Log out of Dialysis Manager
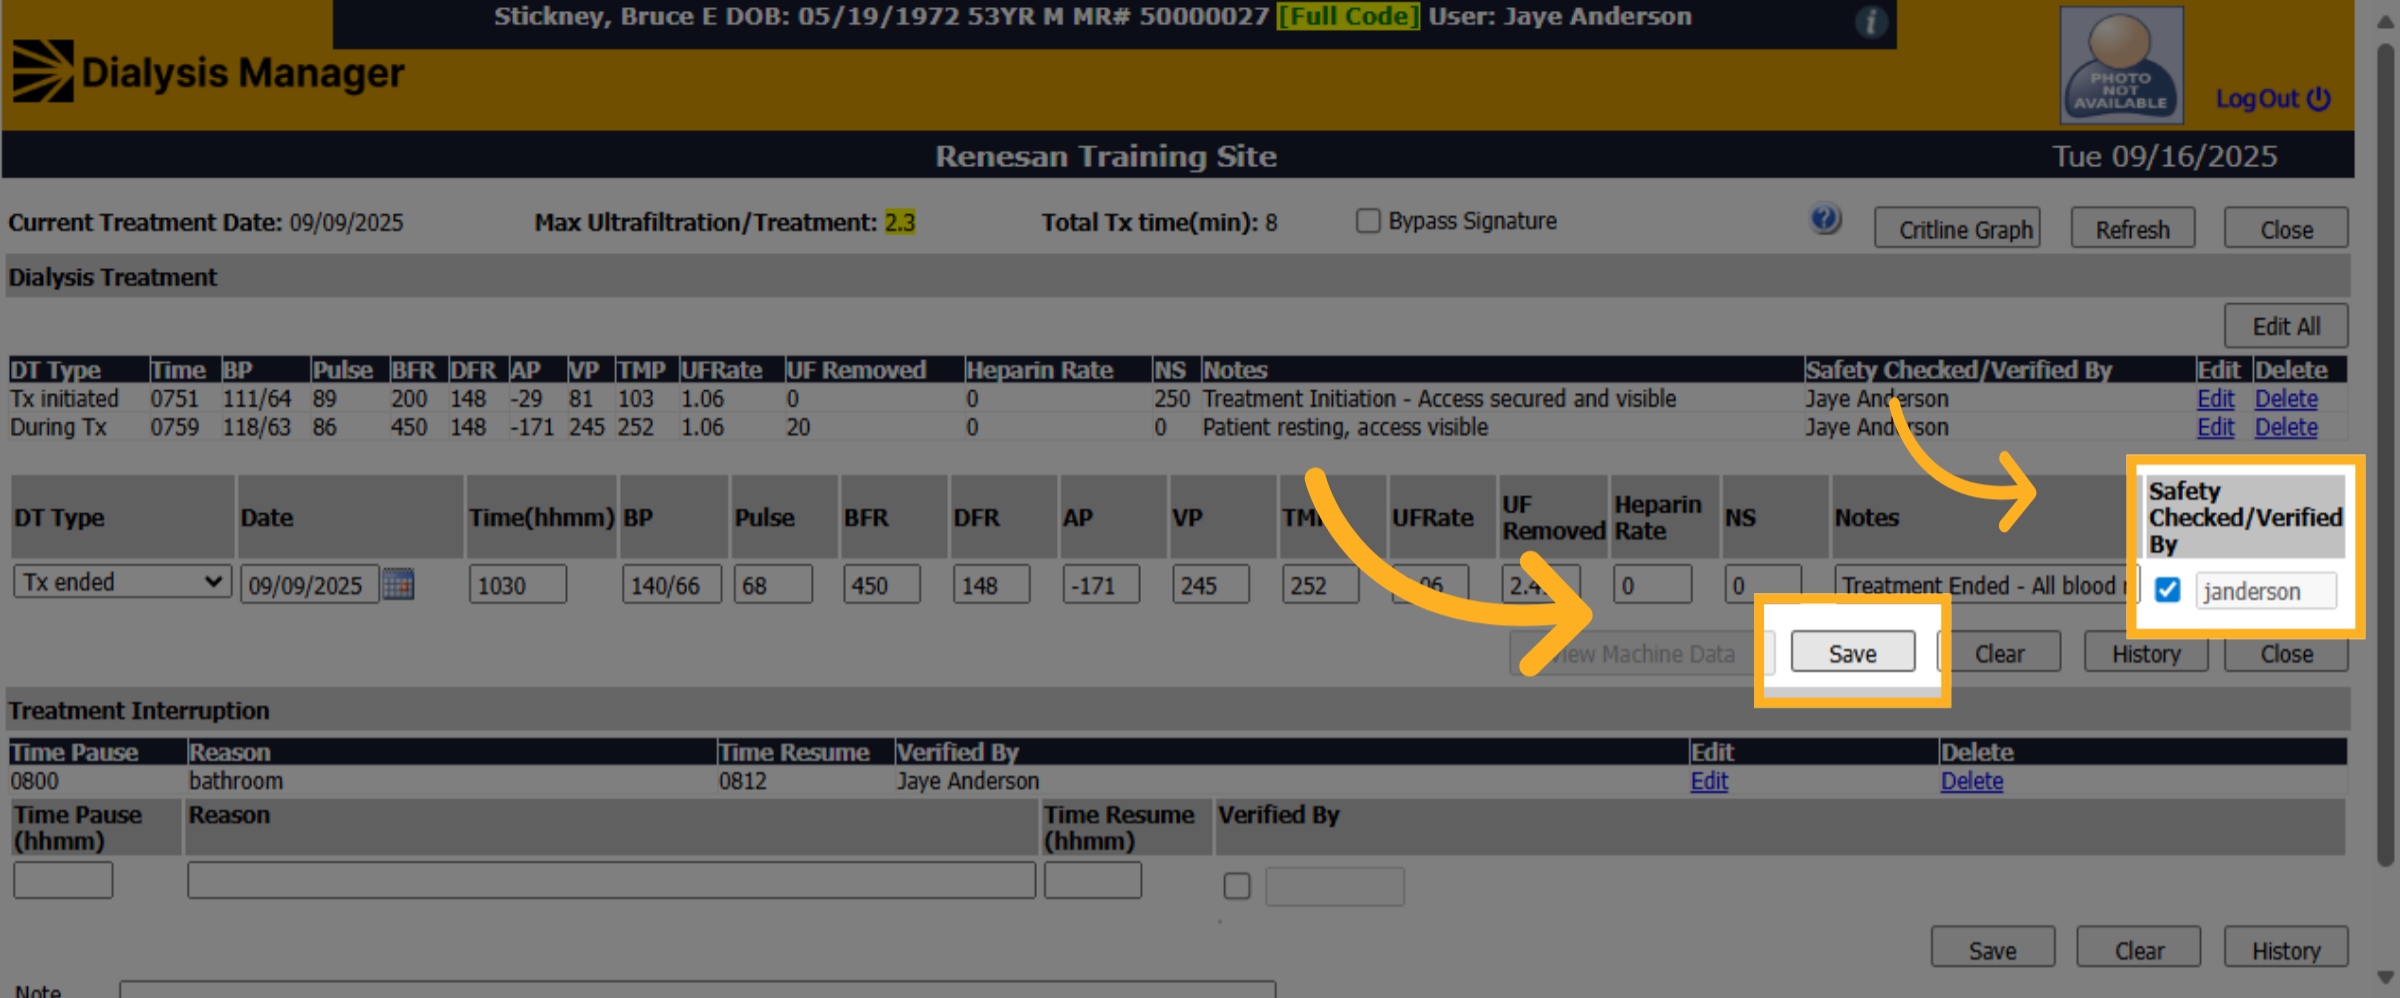Viewport: 2400px width, 998px height. [2272, 99]
